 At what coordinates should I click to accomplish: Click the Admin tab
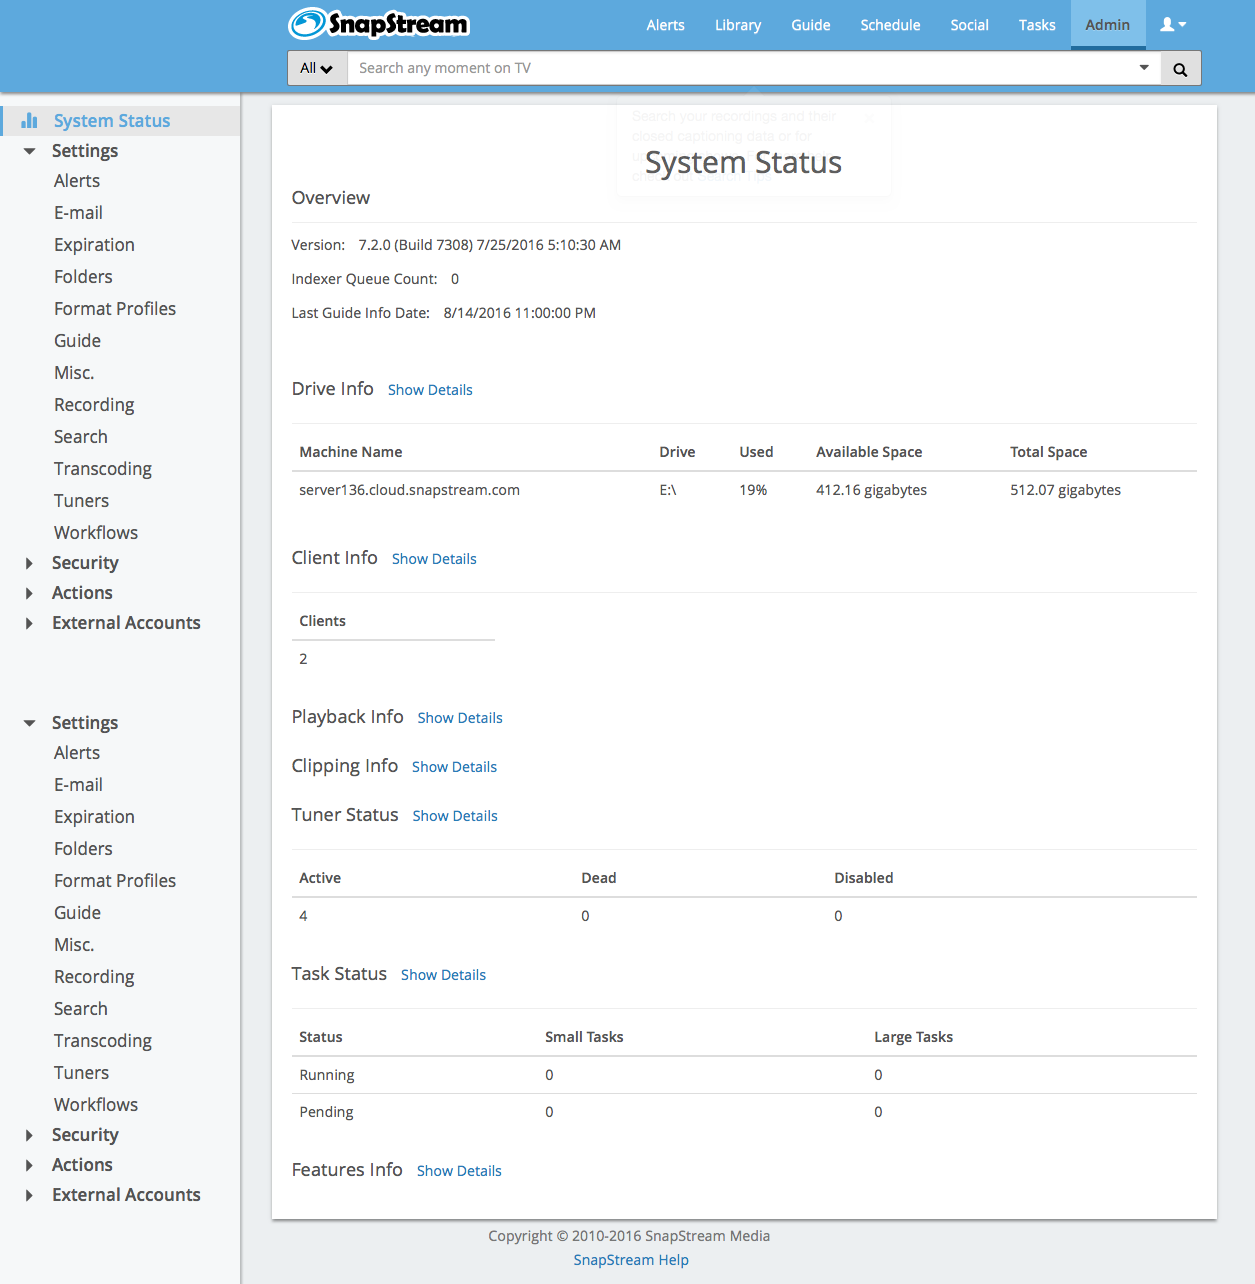pyautogui.click(x=1108, y=25)
